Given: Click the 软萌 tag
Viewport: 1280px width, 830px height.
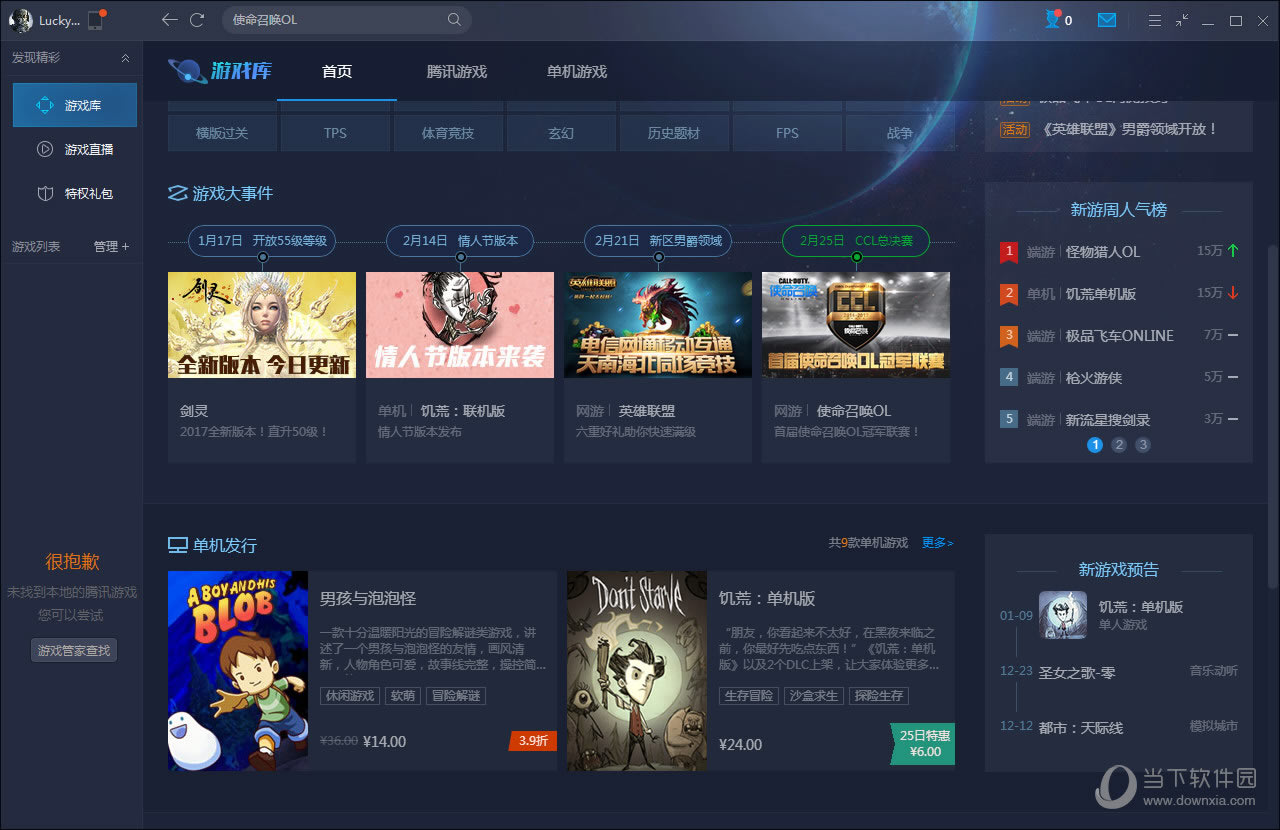Looking at the screenshot, I should point(402,696).
